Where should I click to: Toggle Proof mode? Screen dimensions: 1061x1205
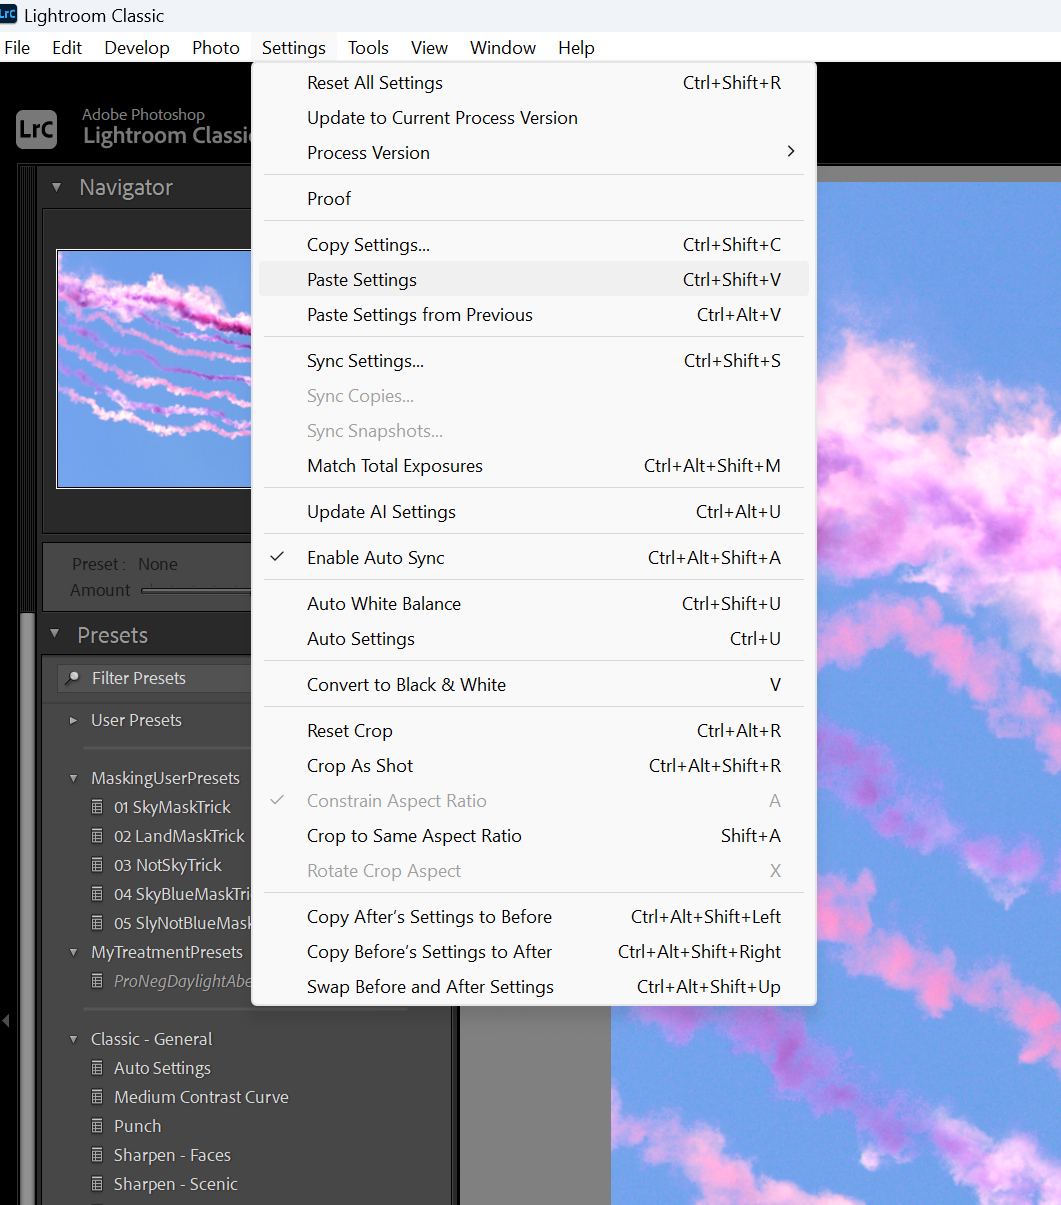coord(329,199)
